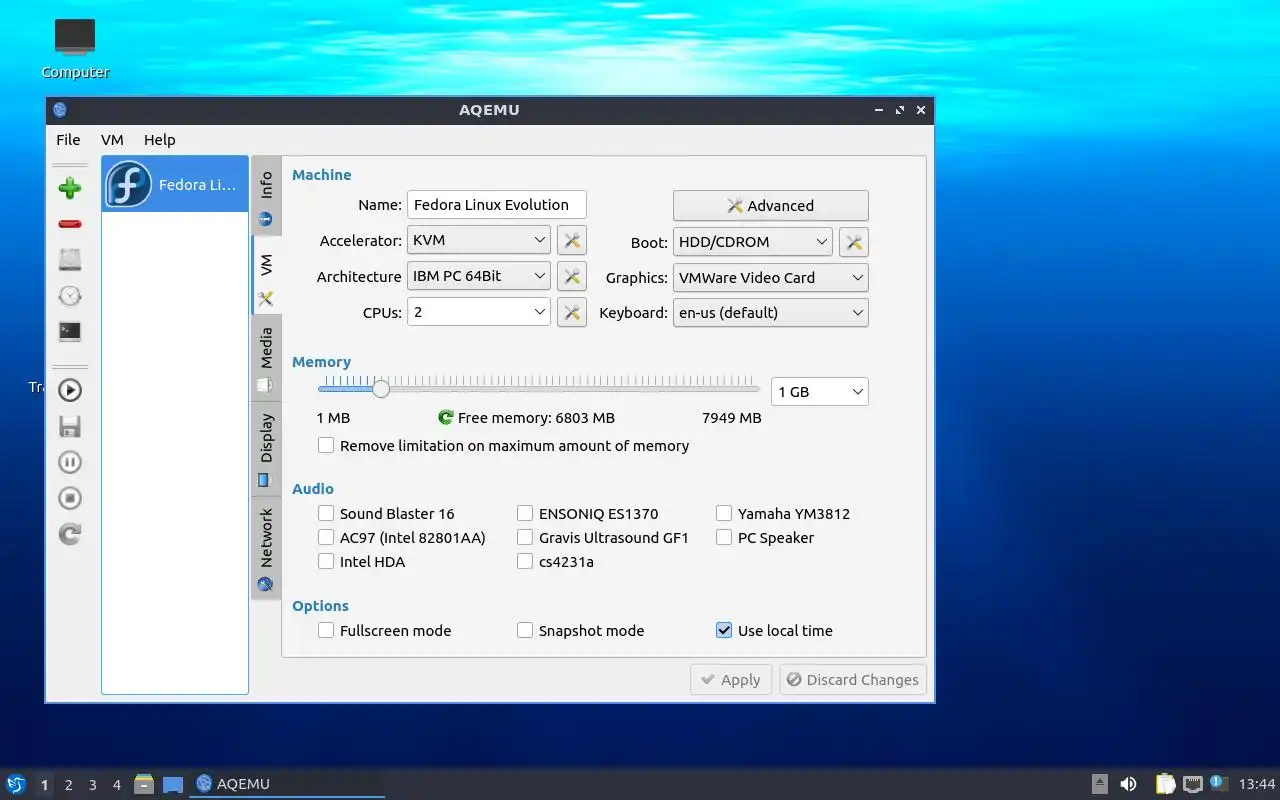Open the Boot HDD/CDROM dropdown
Image resolution: width=1280 pixels, height=800 pixels.
(x=753, y=242)
